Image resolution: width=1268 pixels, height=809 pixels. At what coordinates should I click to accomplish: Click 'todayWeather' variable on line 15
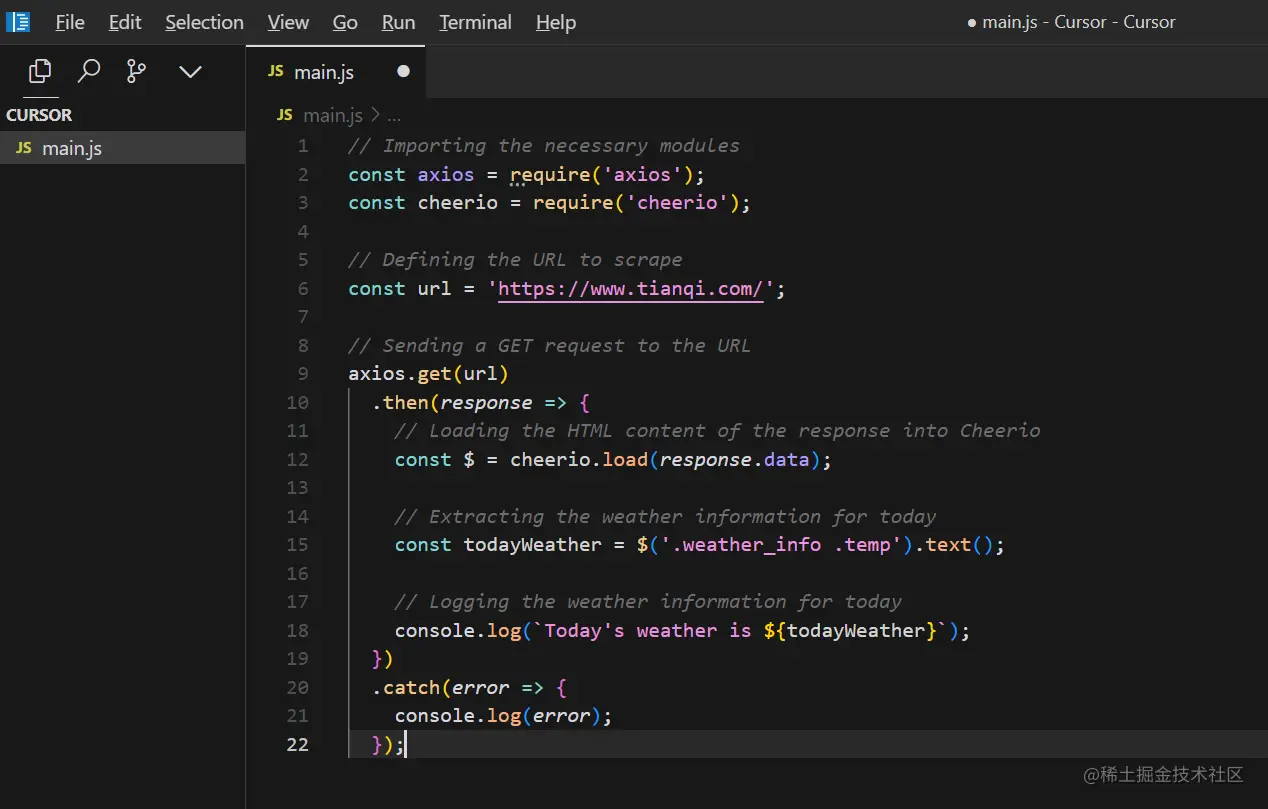point(533,545)
